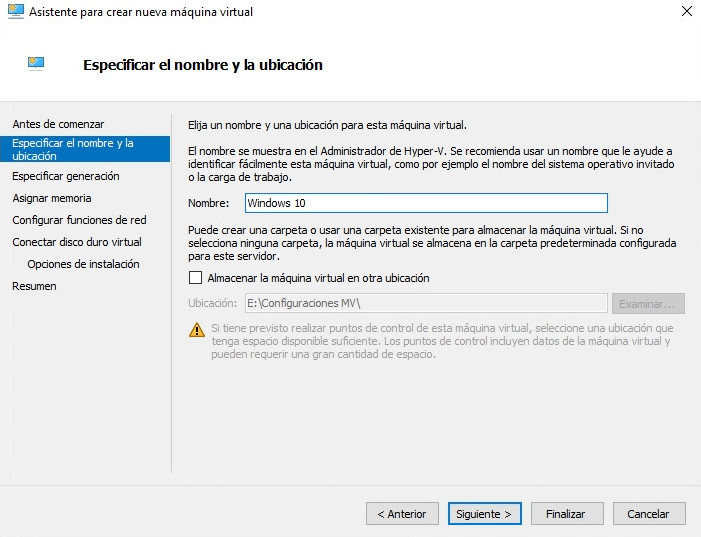Viewport: 701px width, 537px height.
Task: Cancel the wizard with Cancelar
Action: pos(648,514)
